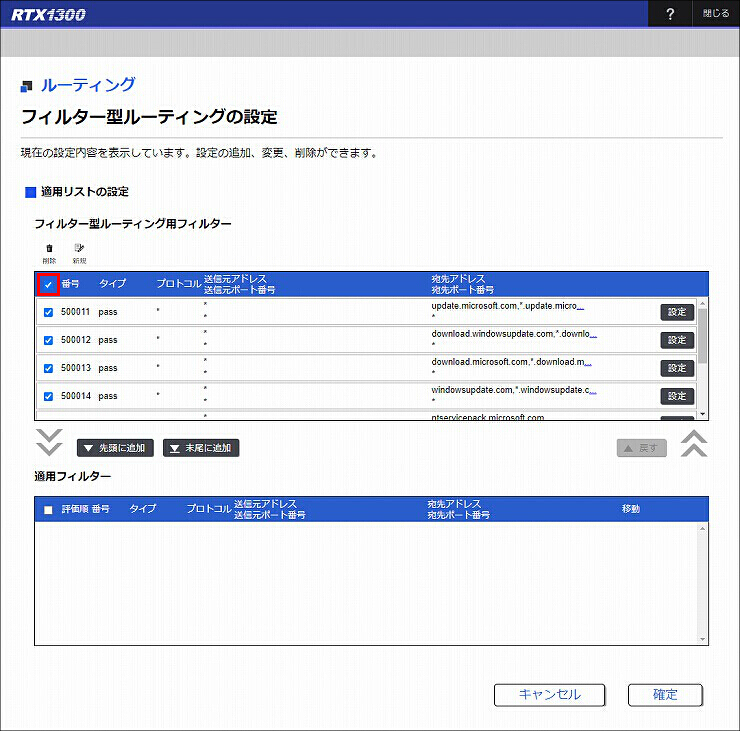
Task: Toggle the select-all checkbox in filter header
Action: pyautogui.click(x=48, y=285)
